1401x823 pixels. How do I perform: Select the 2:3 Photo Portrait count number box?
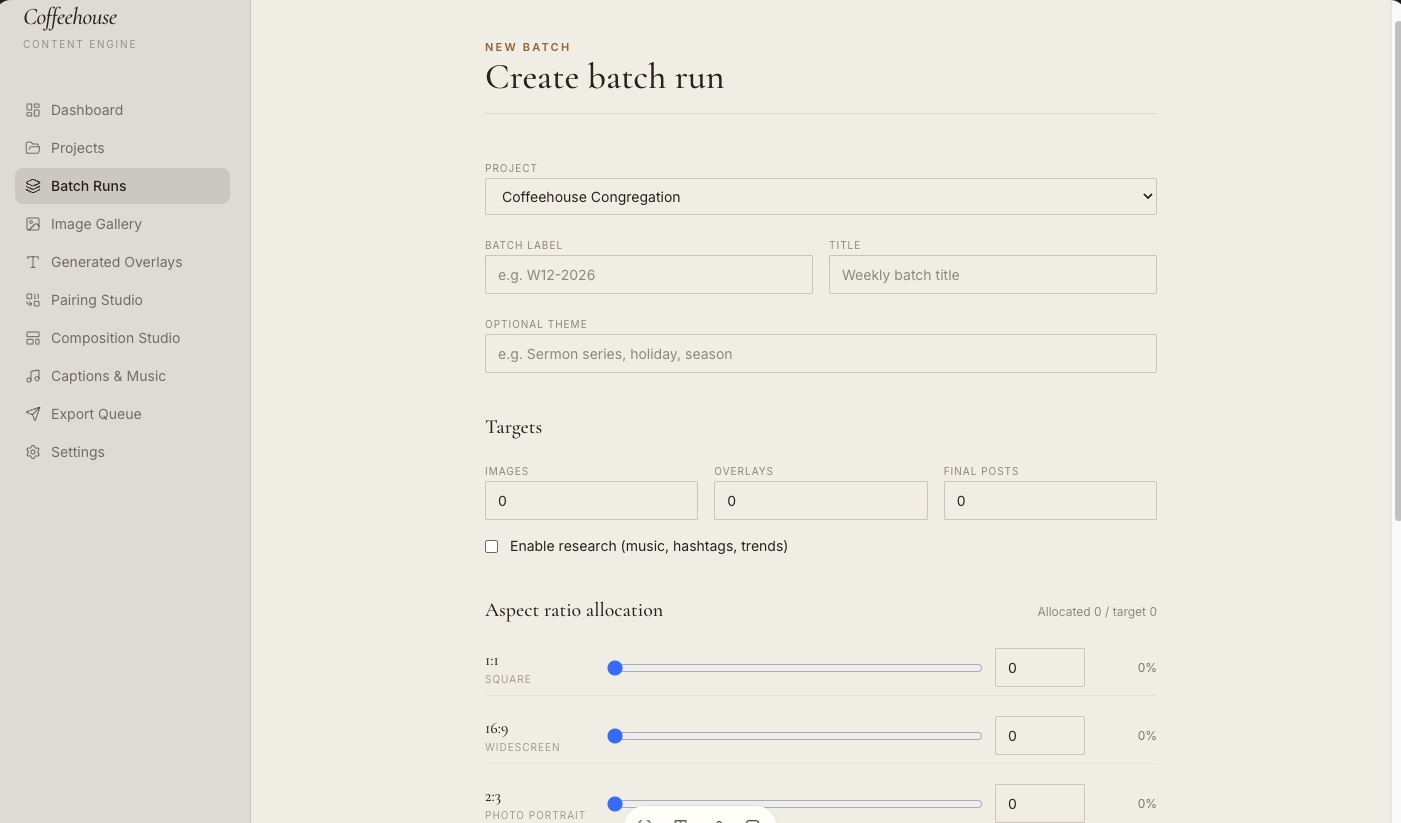tap(1039, 804)
